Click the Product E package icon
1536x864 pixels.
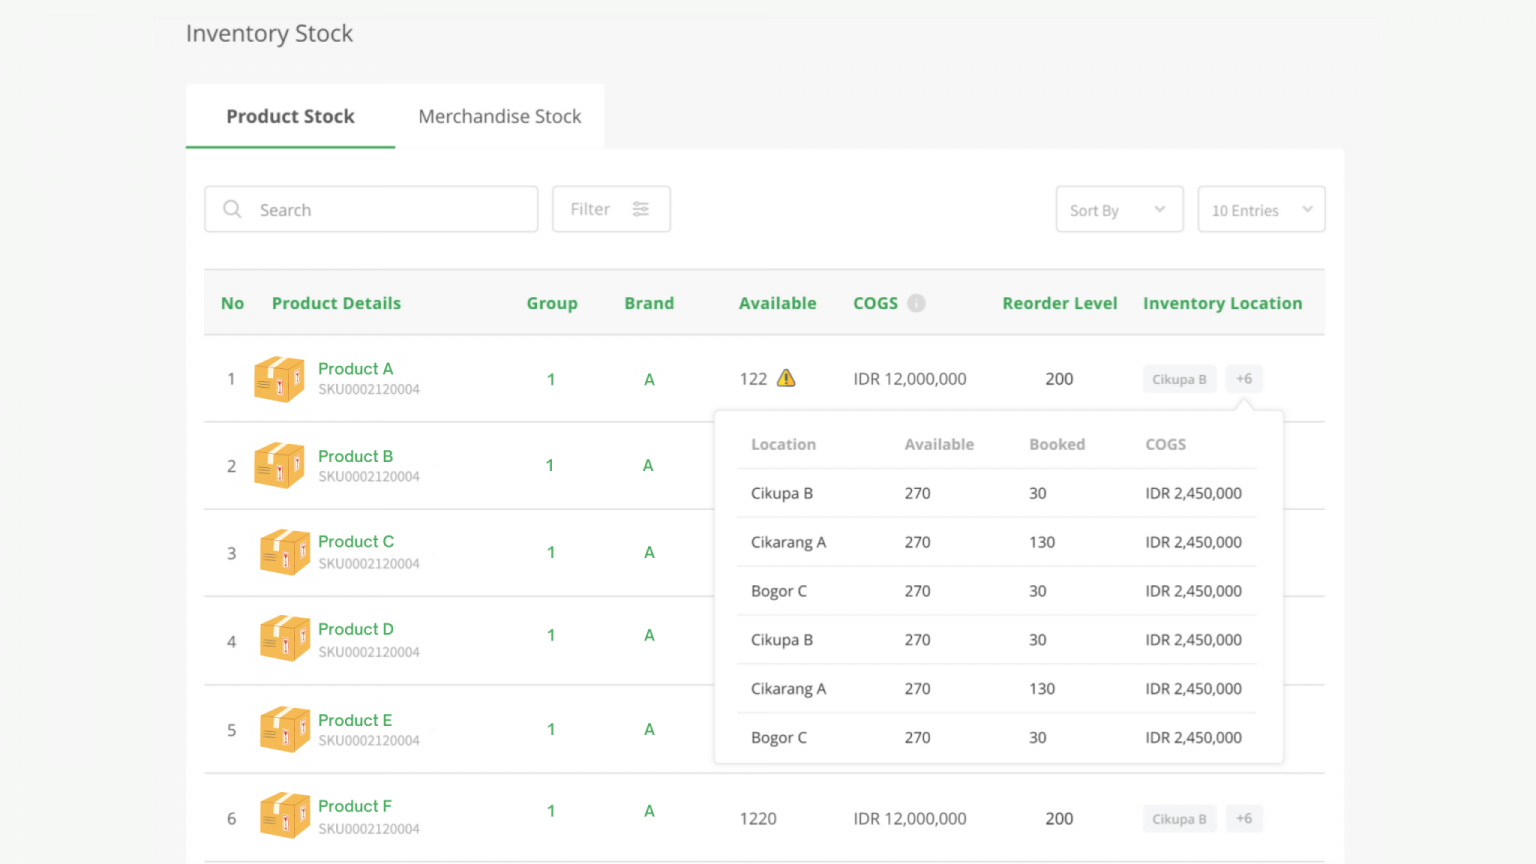284,729
